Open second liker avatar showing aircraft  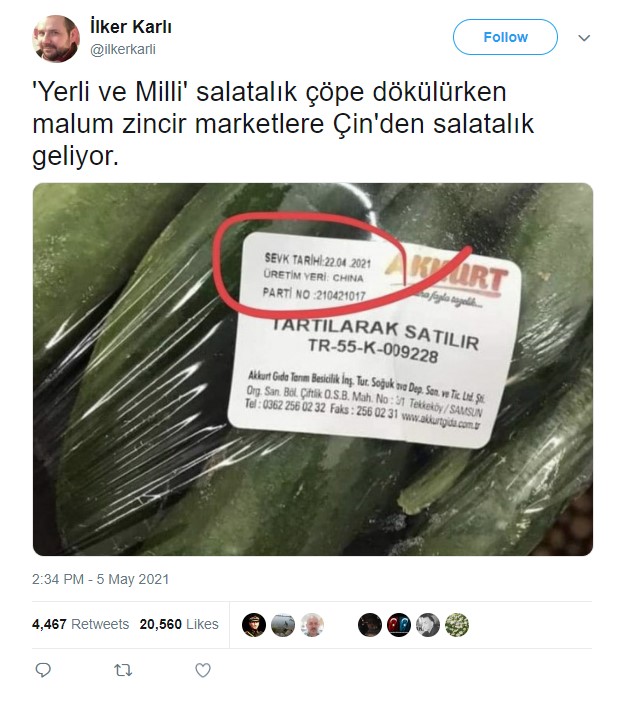(x=283, y=625)
